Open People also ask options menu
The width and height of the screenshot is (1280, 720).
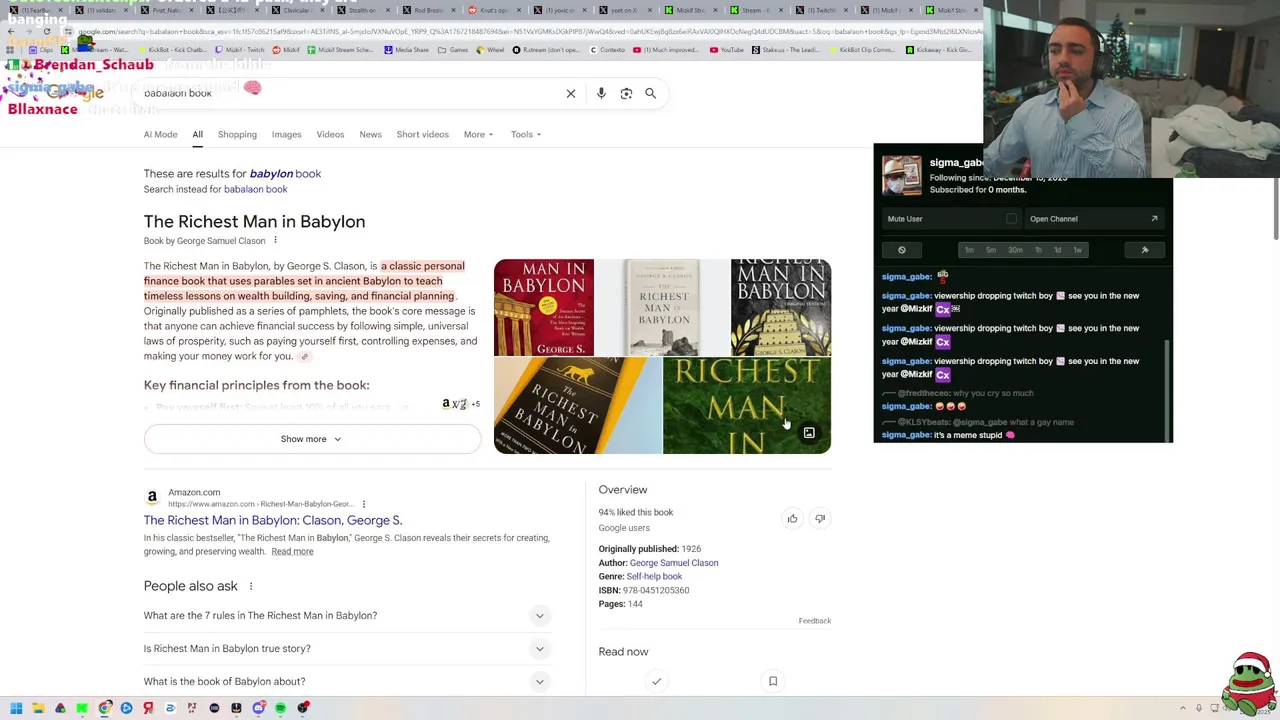(251, 586)
